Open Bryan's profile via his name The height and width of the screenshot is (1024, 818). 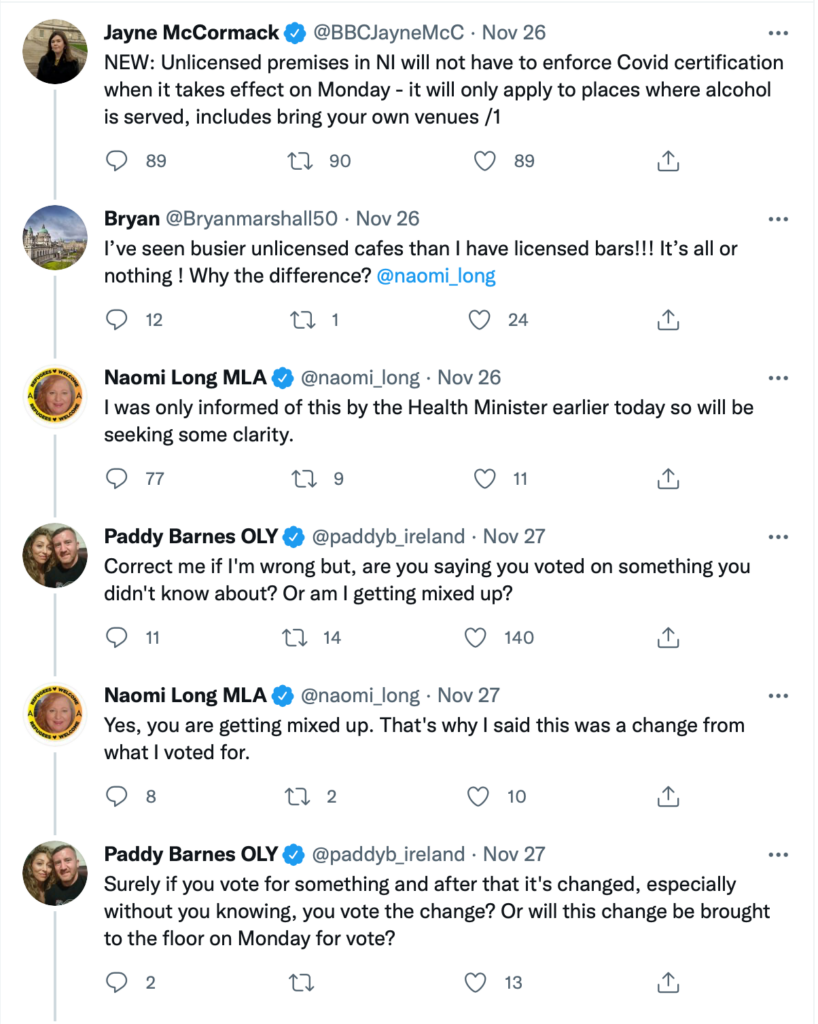tap(132, 219)
